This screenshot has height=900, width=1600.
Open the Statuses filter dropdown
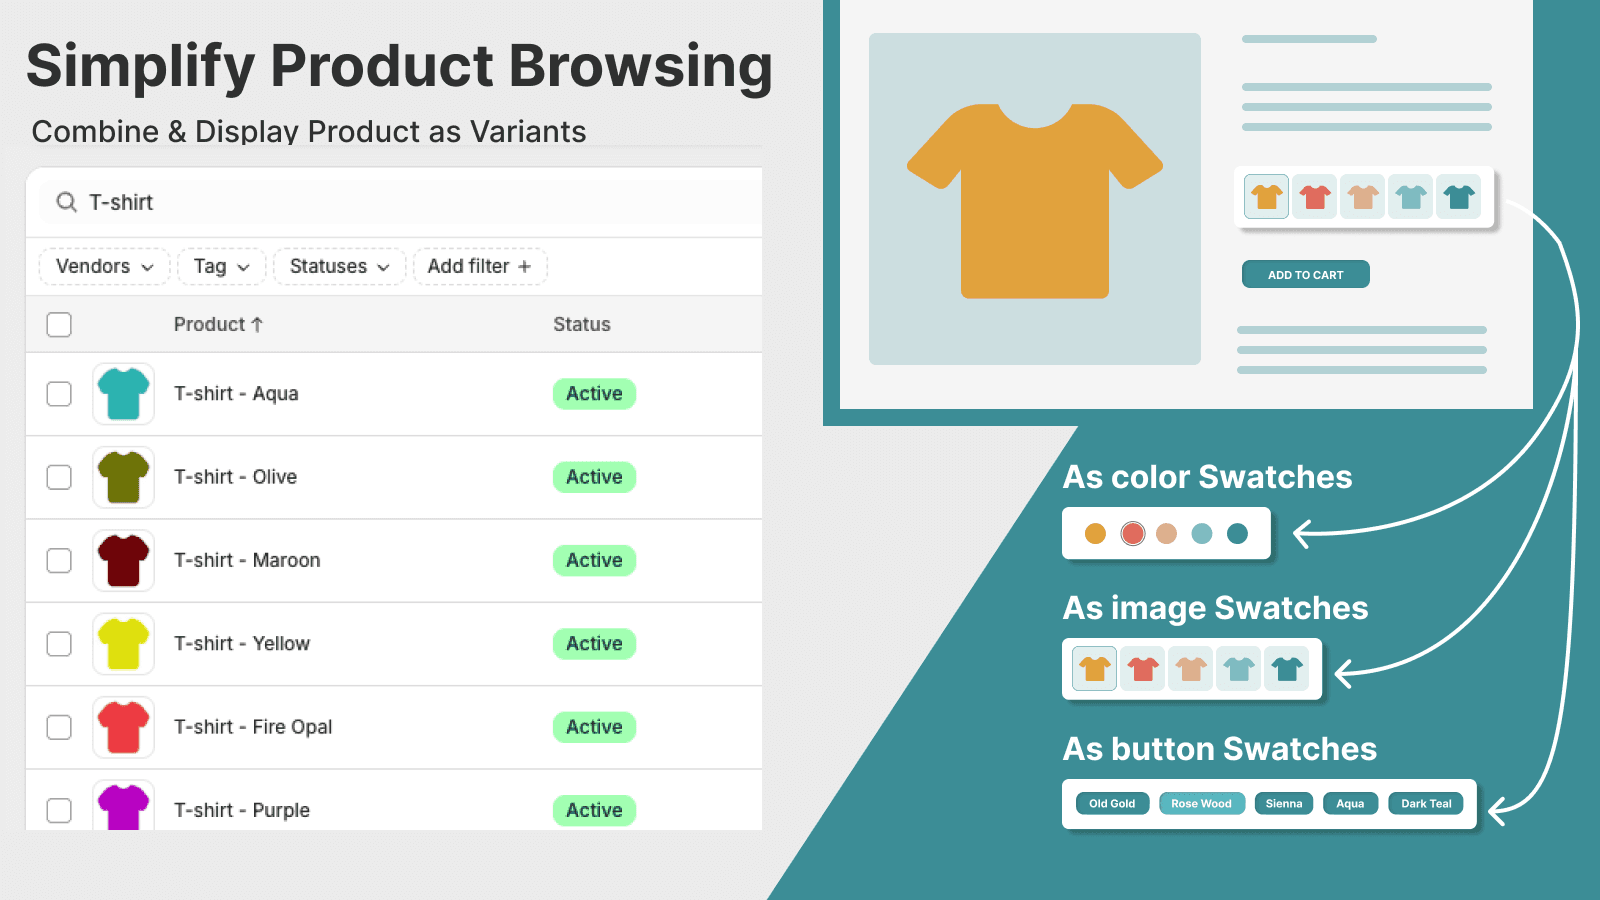click(339, 267)
